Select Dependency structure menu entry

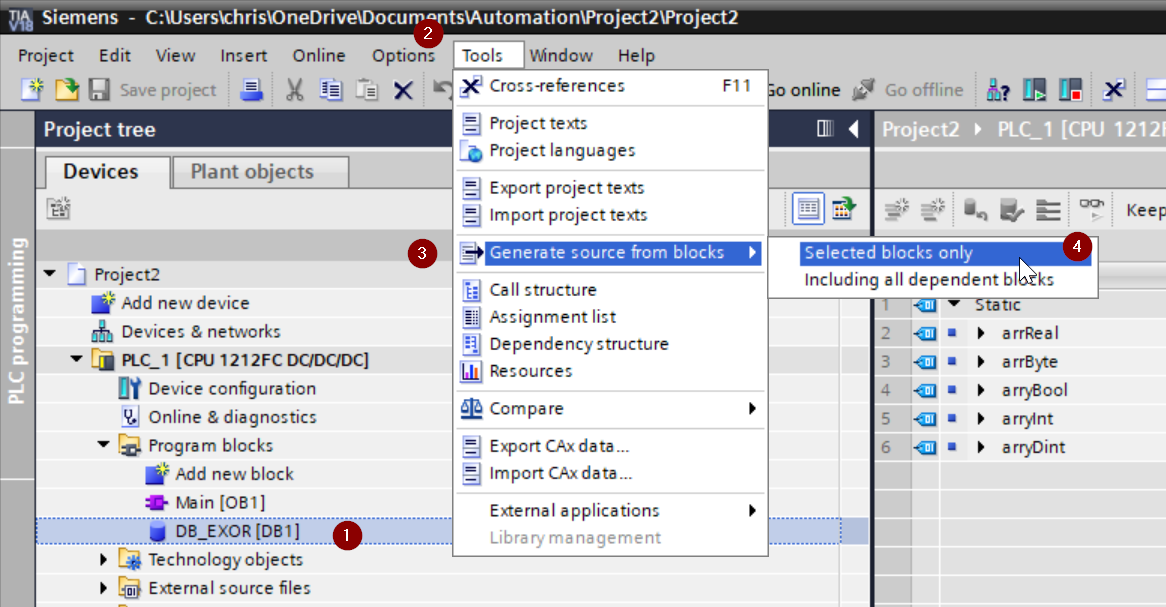[x=611, y=344]
